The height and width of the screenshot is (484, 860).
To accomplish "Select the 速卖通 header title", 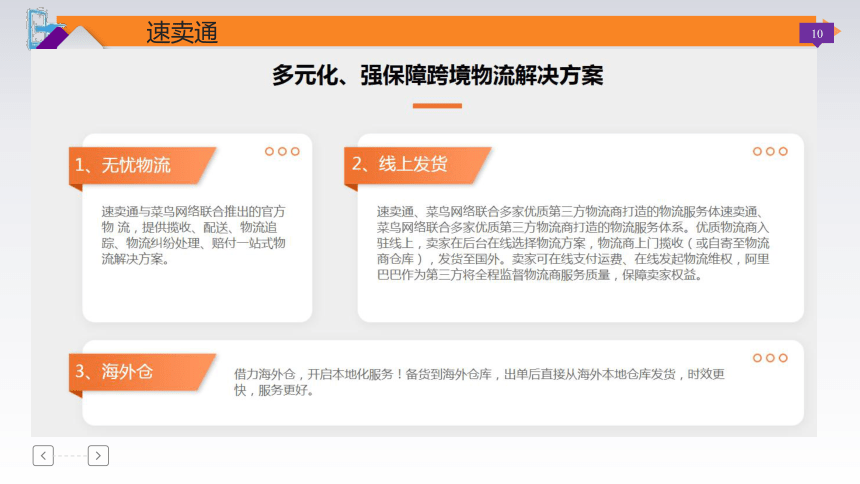I will (182, 32).
